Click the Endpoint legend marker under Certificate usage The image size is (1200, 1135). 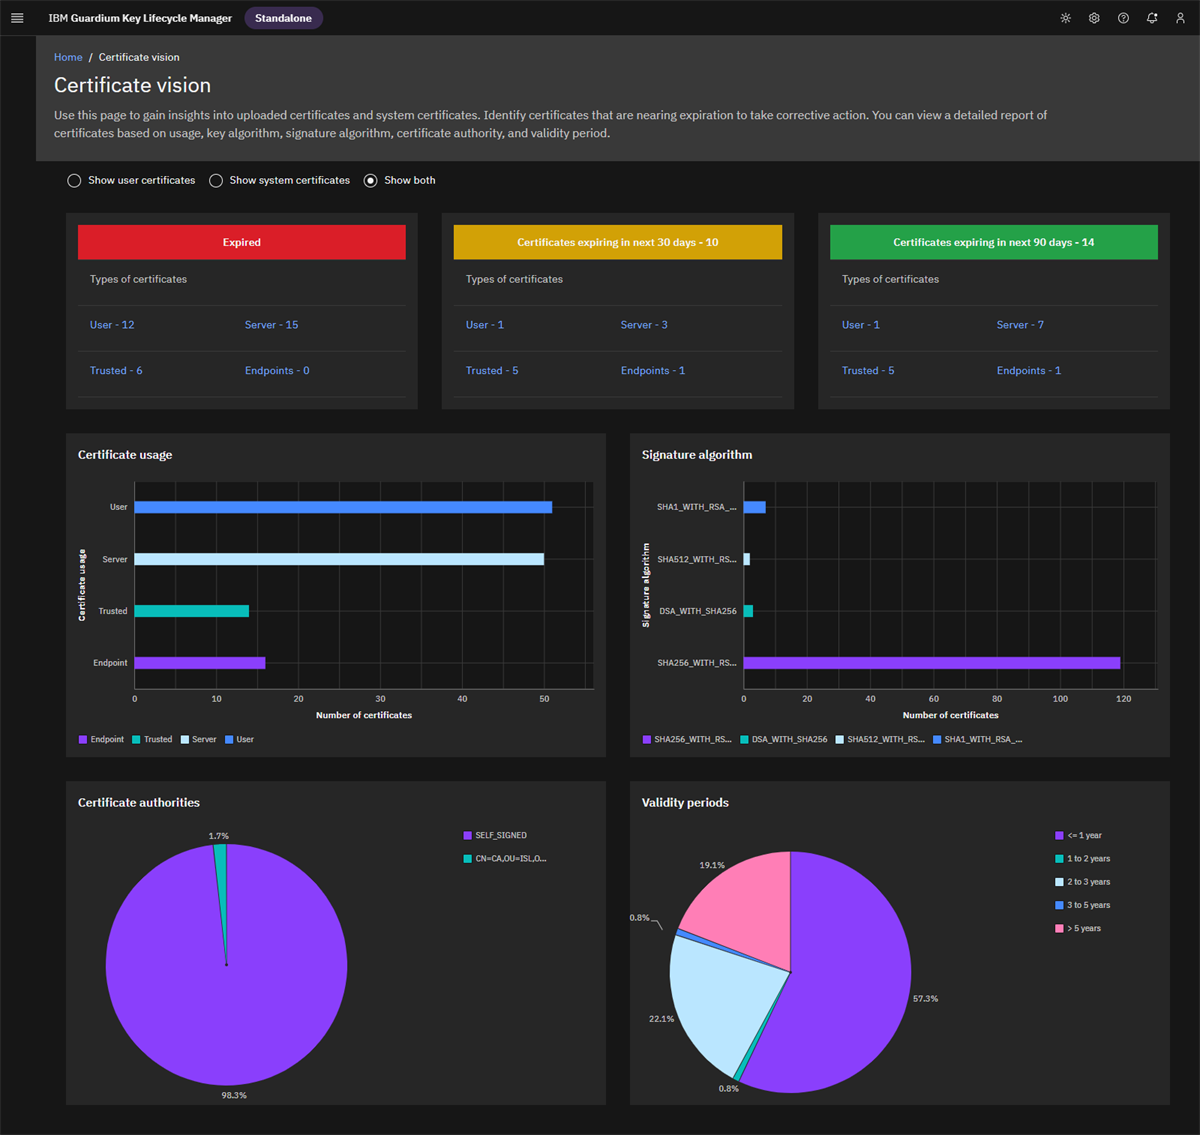[82, 739]
